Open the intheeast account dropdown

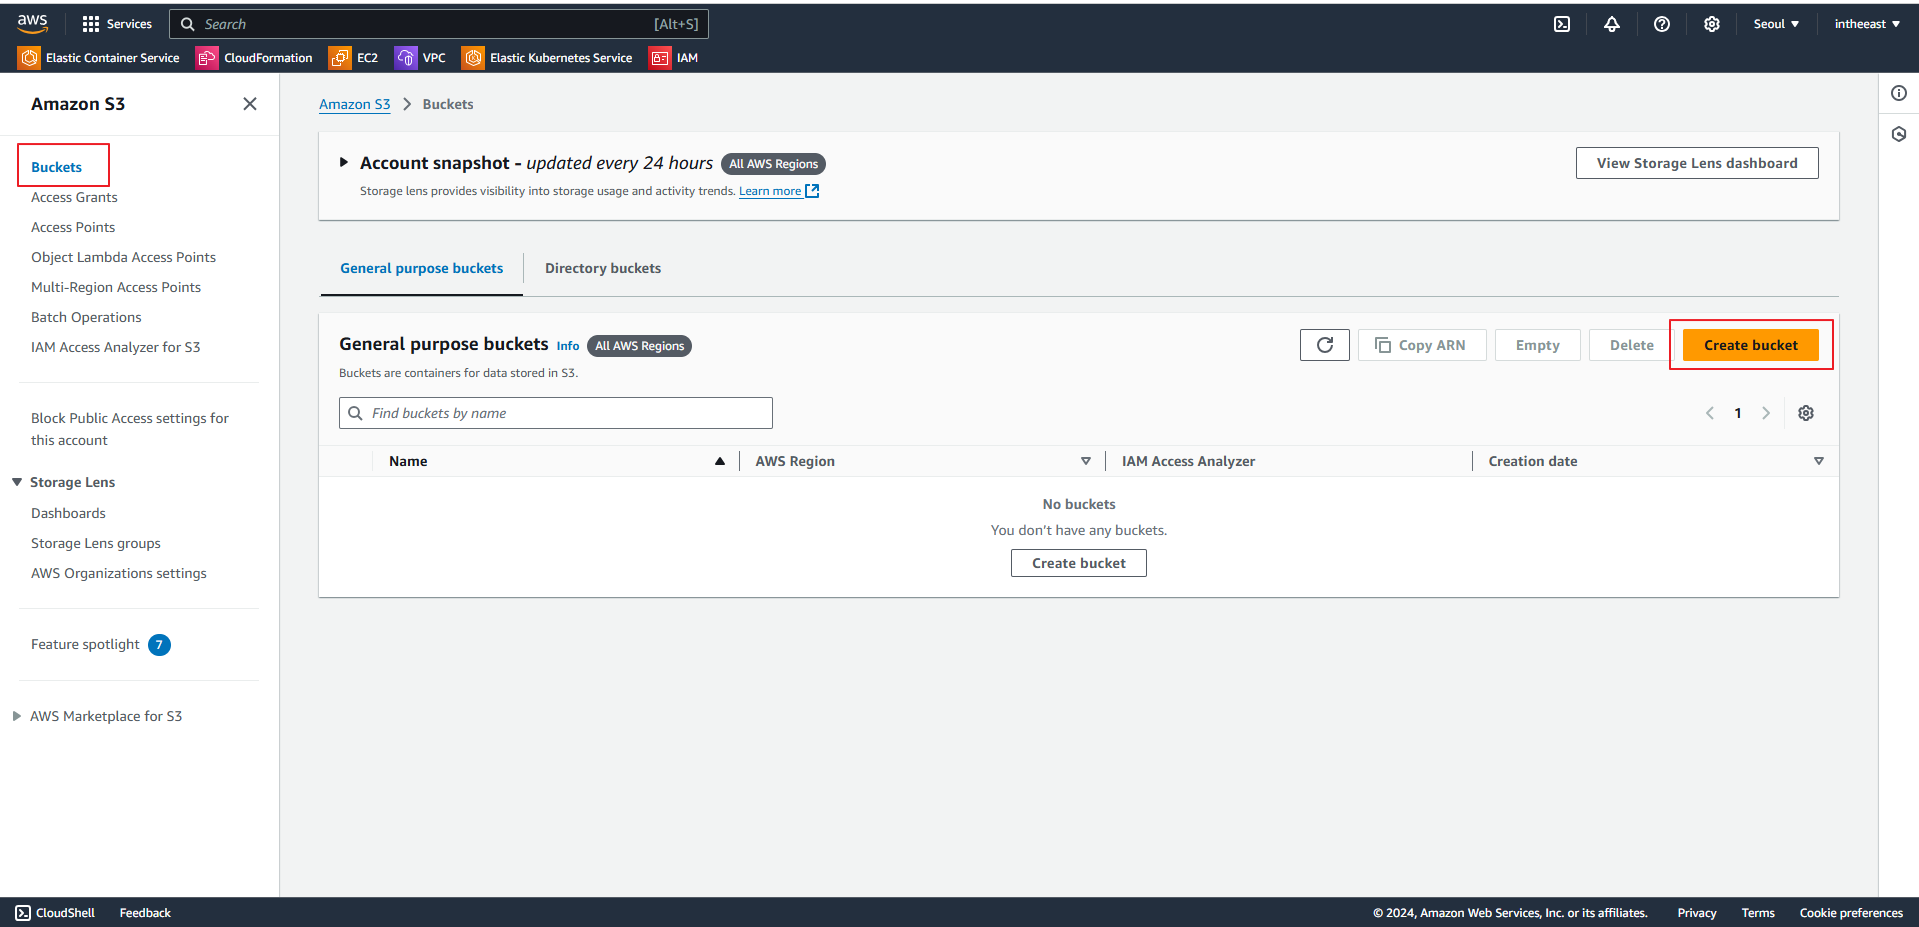click(1867, 24)
